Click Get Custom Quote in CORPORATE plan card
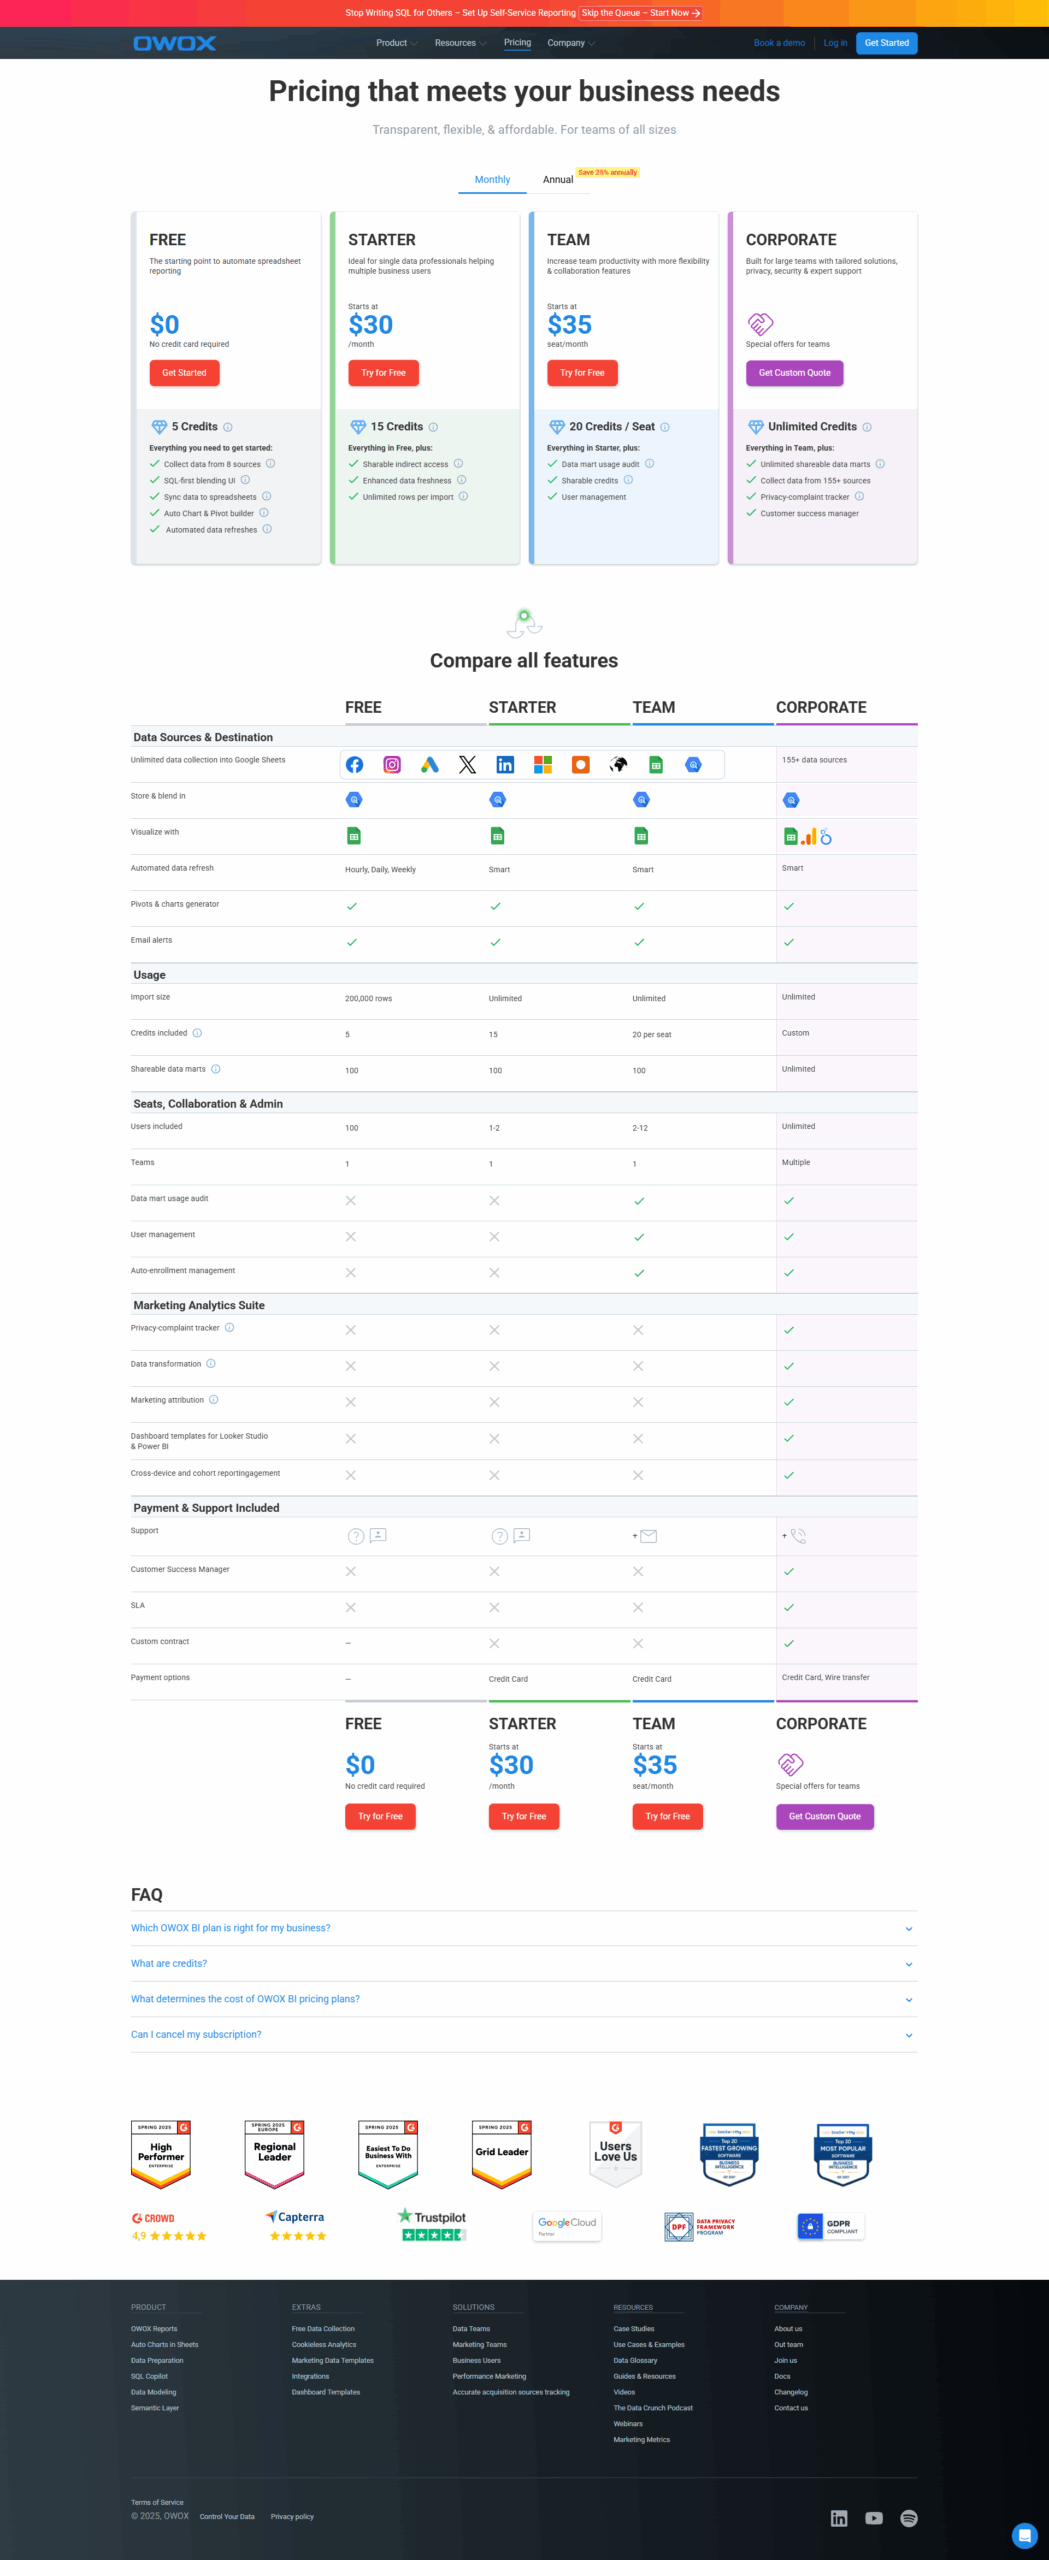Viewport: 1049px width, 2560px height. click(794, 373)
